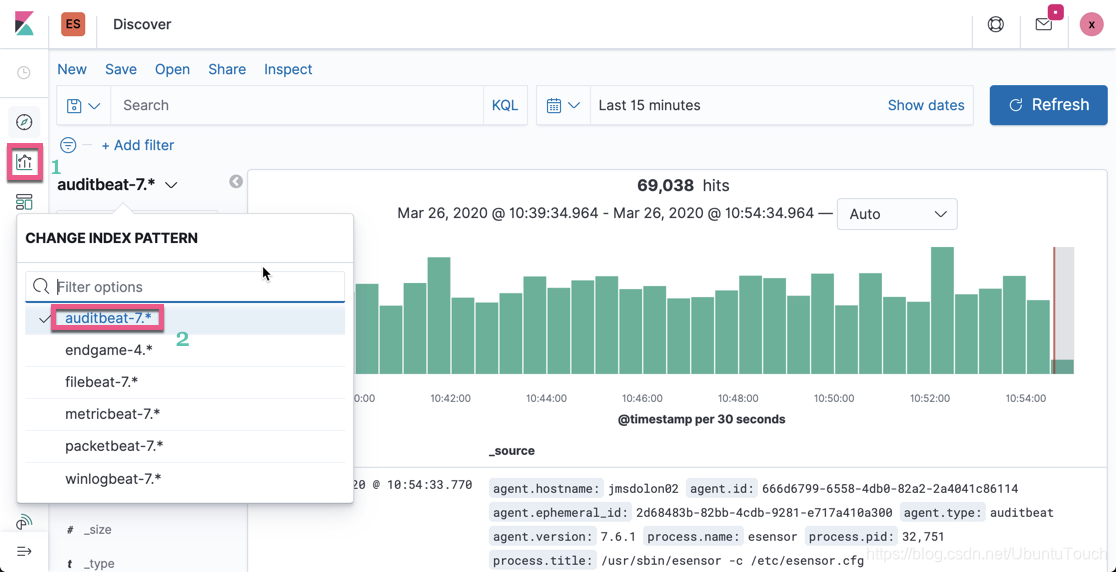Click Save in the top menu
This screenshot has width=1116, height=572.
click(121, 69)
